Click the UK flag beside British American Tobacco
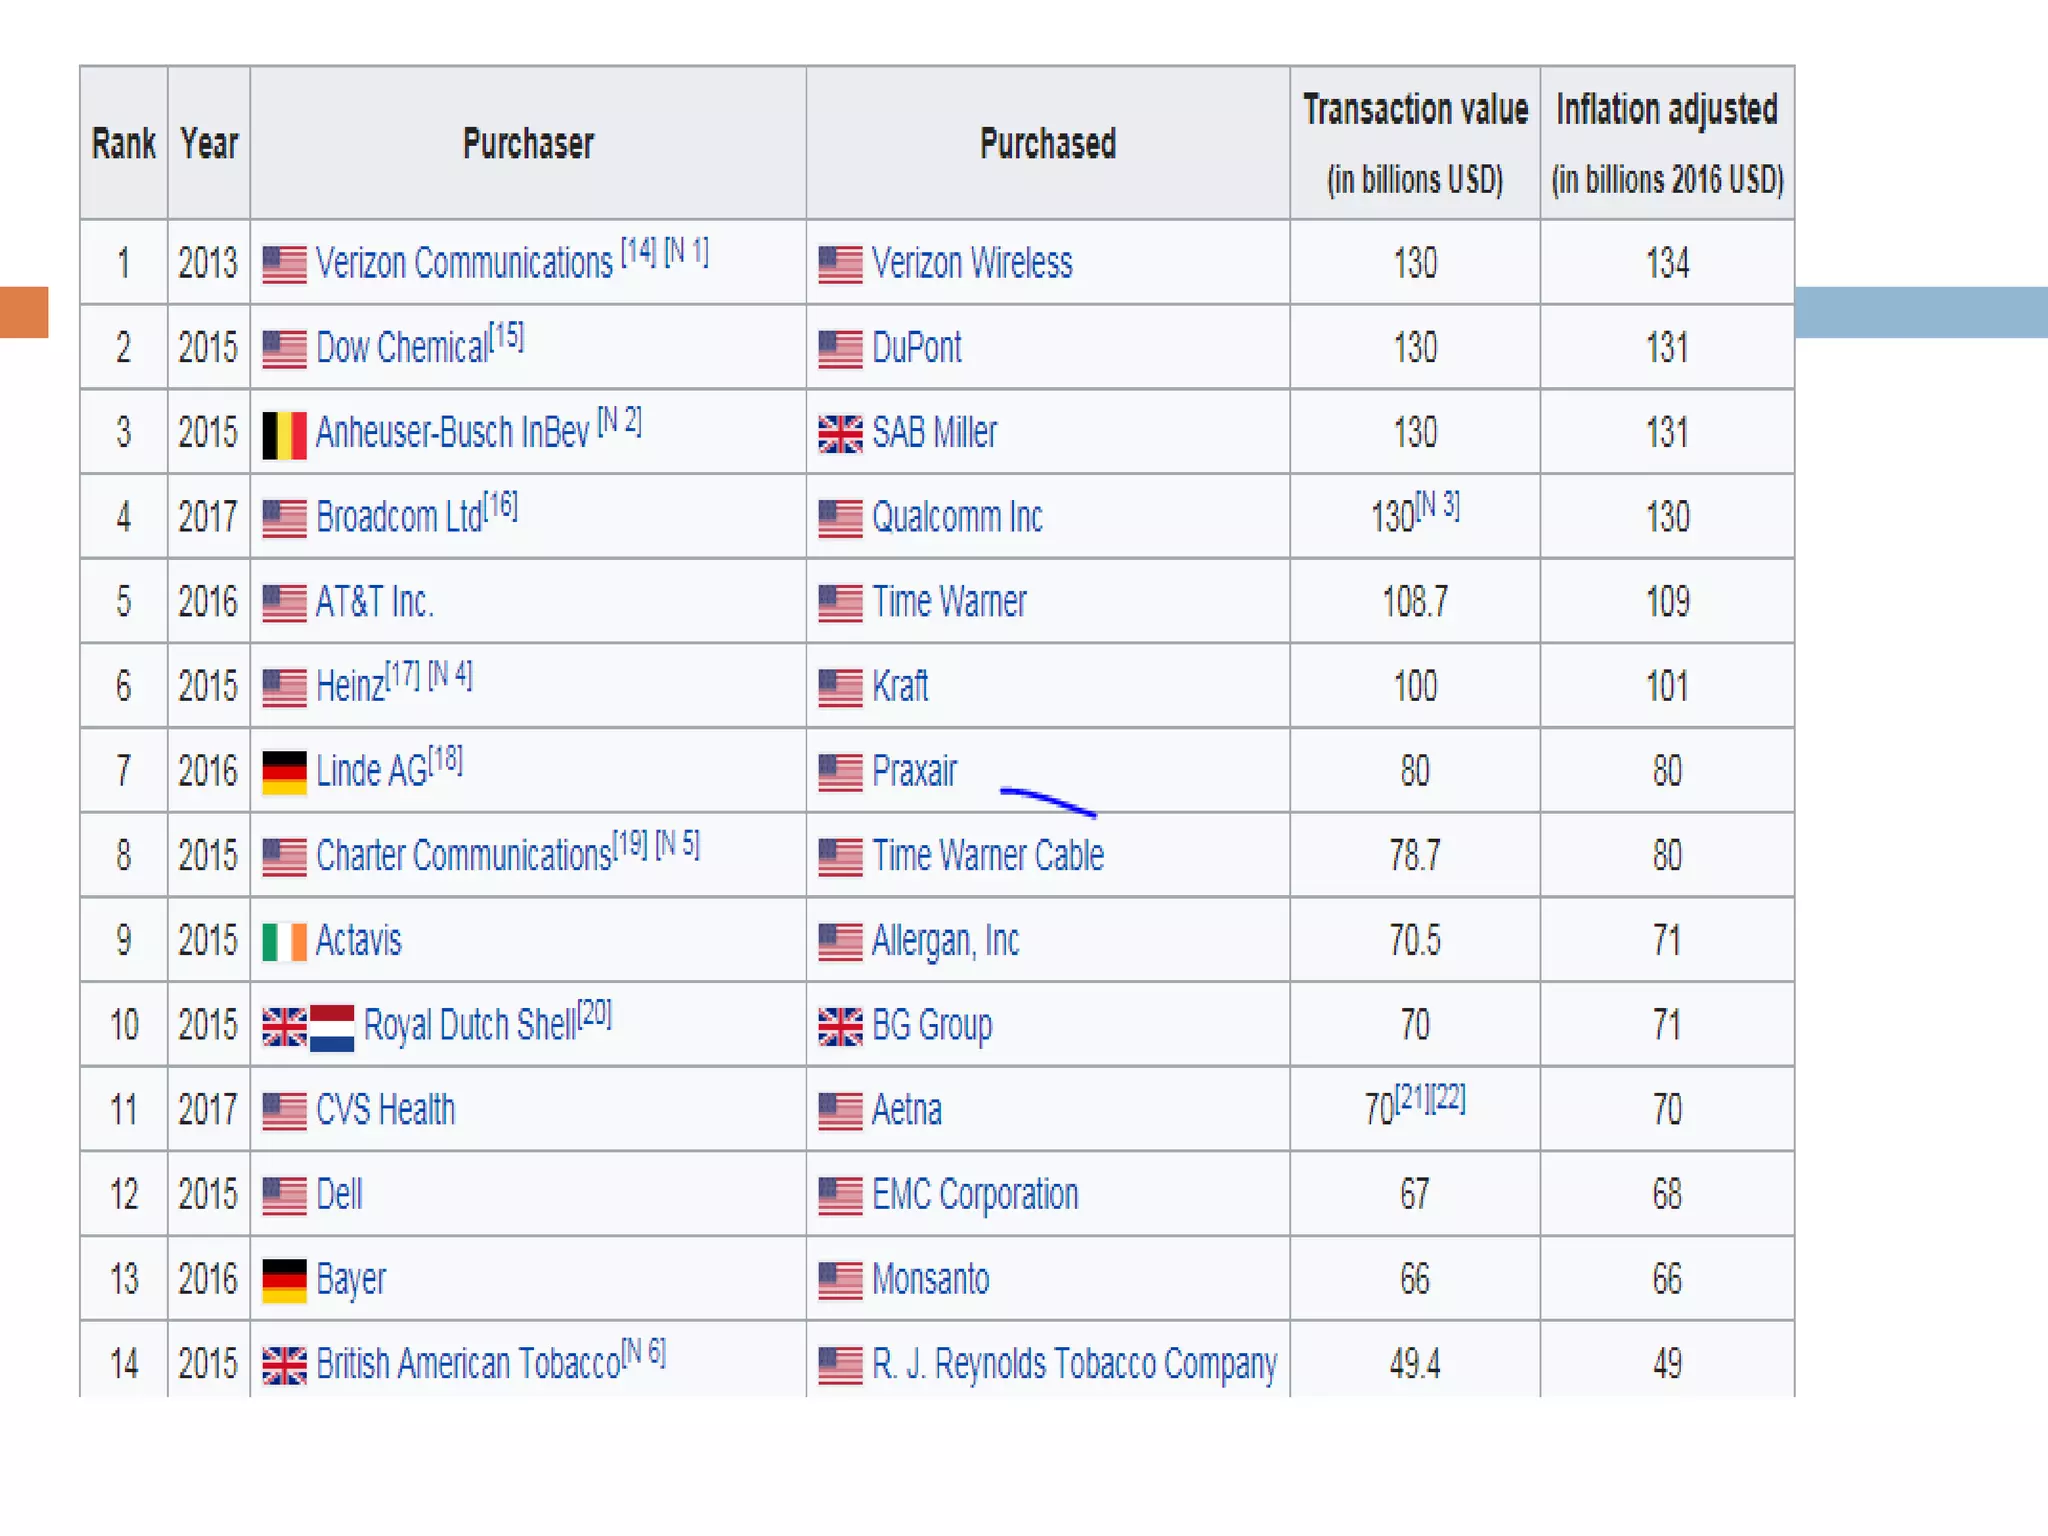Viewport: 2048px width, 1536px height. (x=284, y=1365)
